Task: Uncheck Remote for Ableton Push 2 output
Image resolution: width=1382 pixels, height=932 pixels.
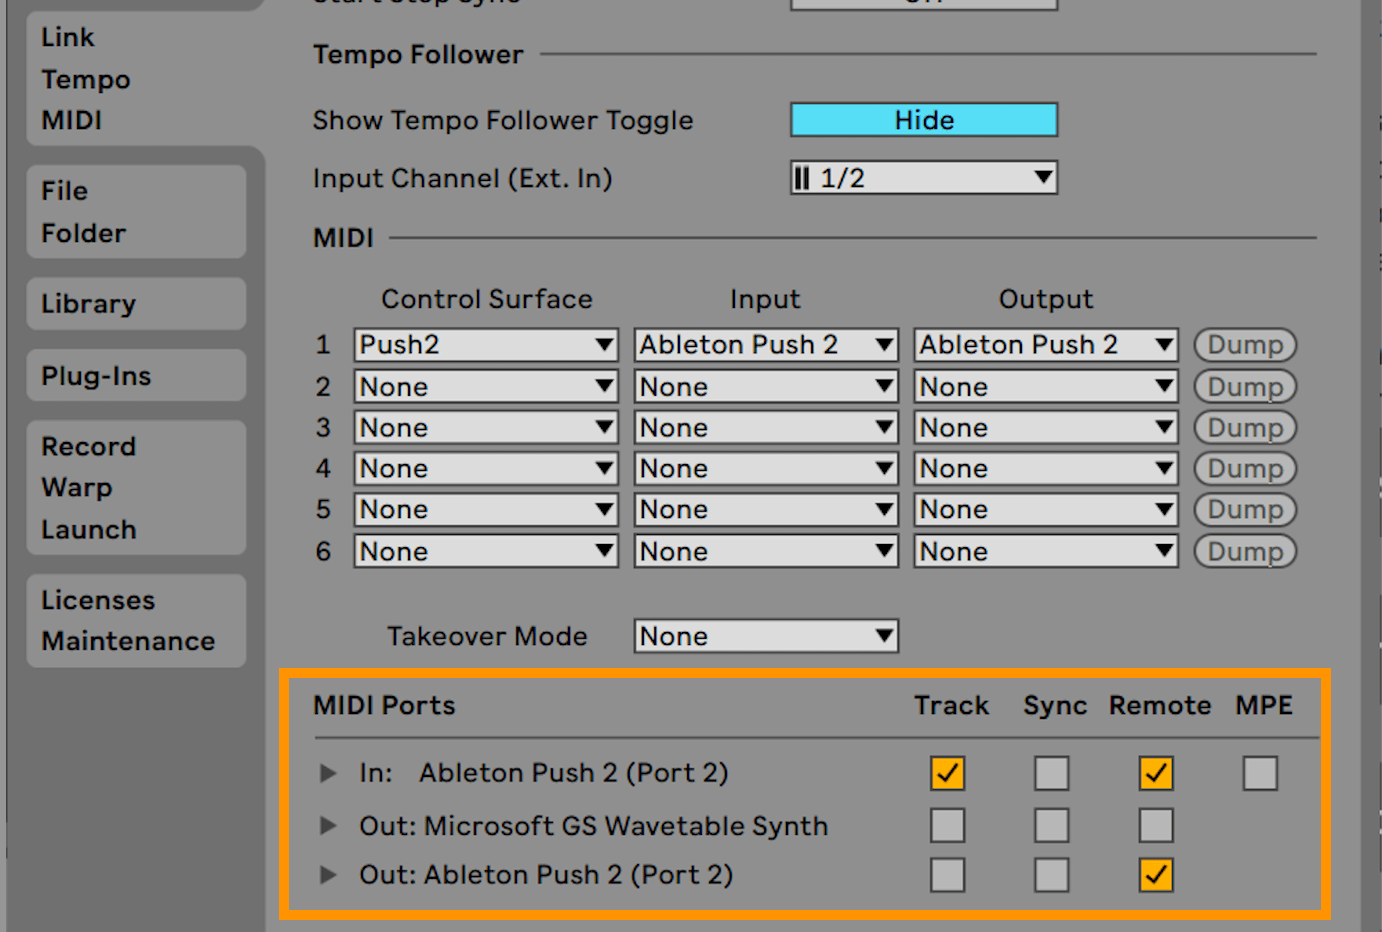Action: (x=1155, y=874)
